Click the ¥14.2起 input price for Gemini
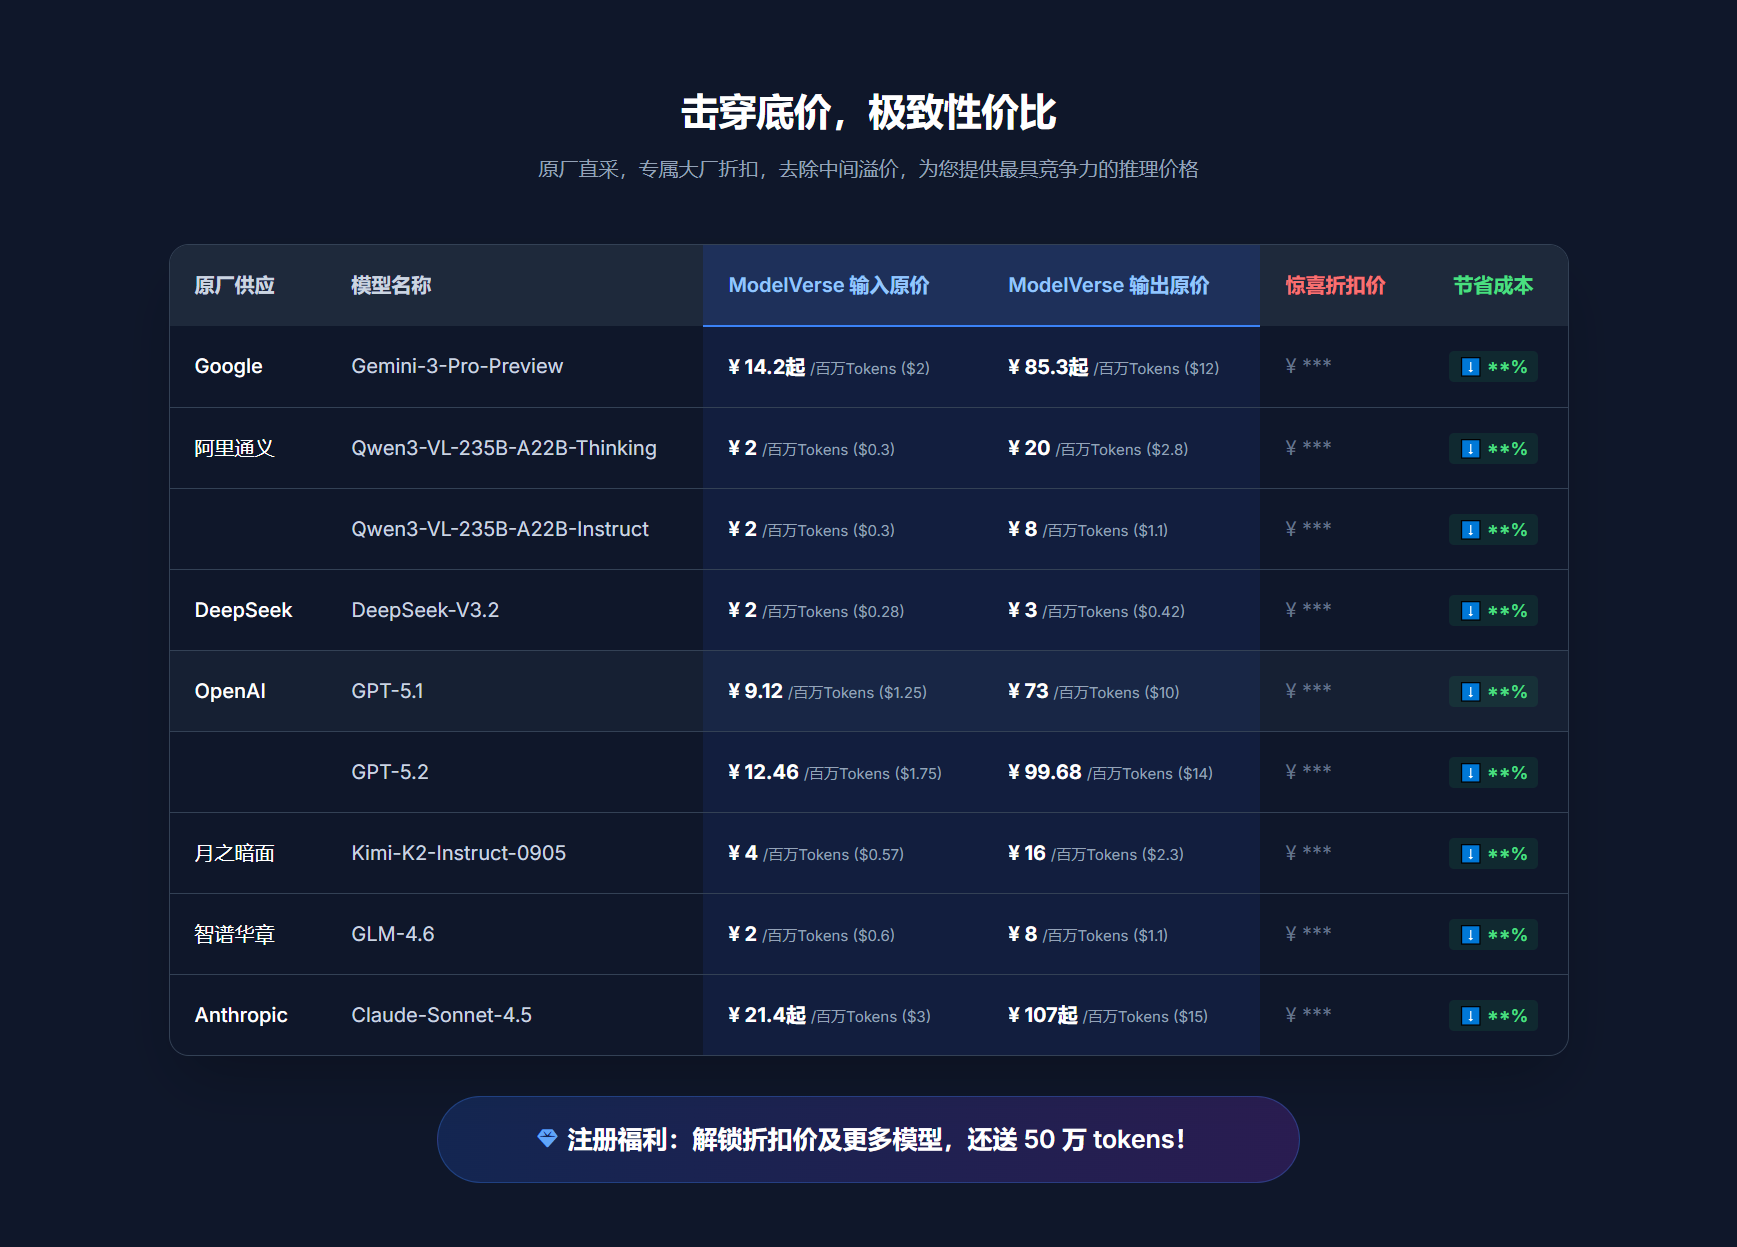Screen dimensions: 1737x1247 pyautogui.click(x=767, y=367)
